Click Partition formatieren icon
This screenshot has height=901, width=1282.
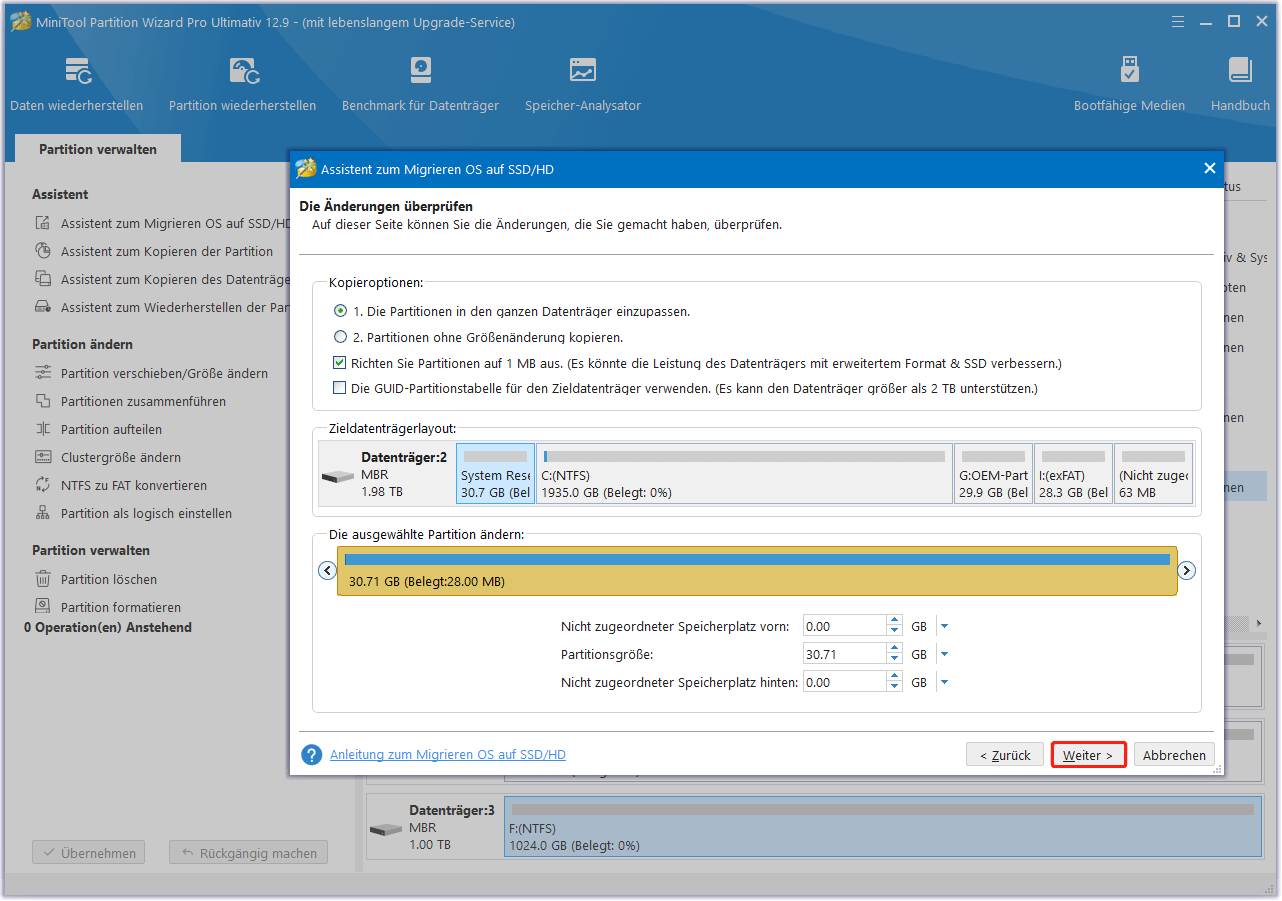[43, 608]
